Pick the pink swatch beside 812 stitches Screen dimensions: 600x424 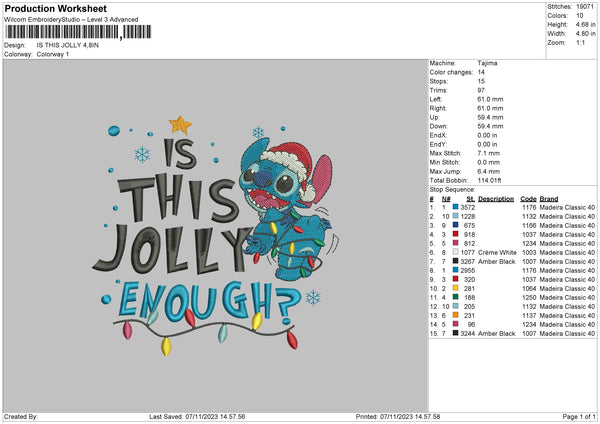[455, 243]
